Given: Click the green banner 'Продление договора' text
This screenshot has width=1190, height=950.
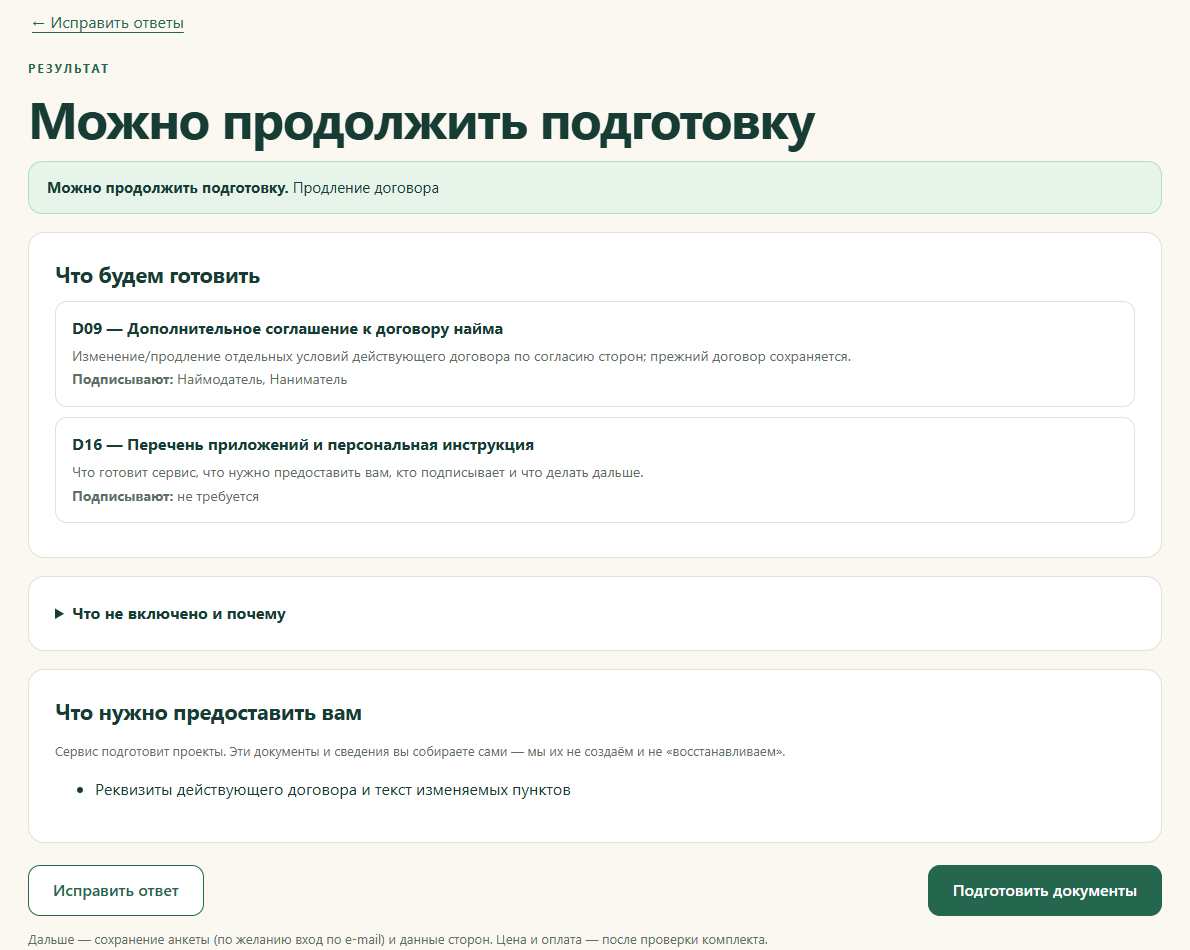Looking at the screenshot, I should coord(366,187).
